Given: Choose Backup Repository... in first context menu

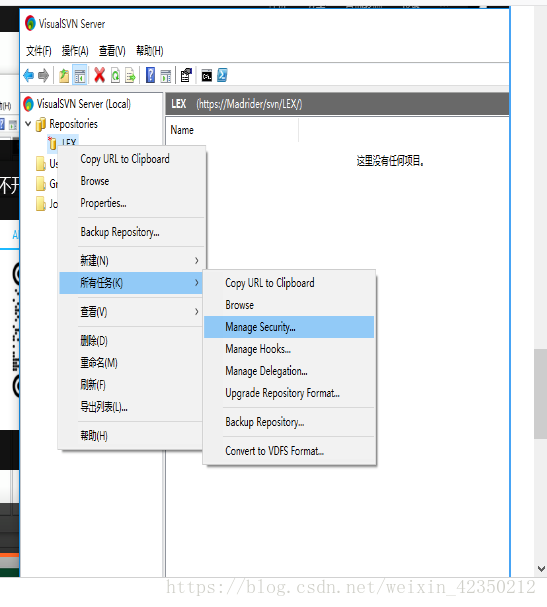Looking at the screenshot, I should (x=132, y=232).
